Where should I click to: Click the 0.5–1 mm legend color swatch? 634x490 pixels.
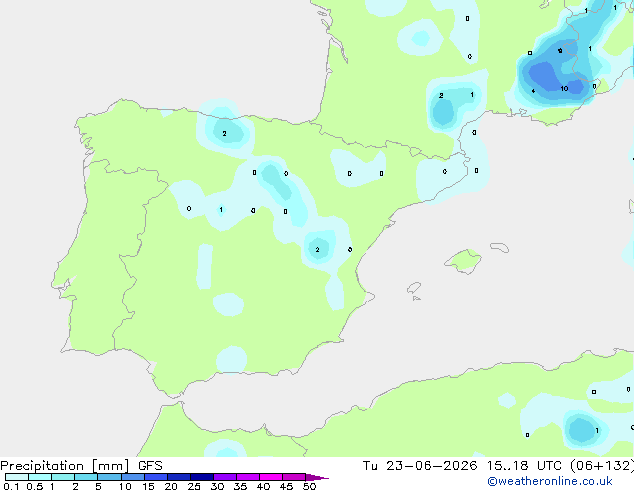40,477
